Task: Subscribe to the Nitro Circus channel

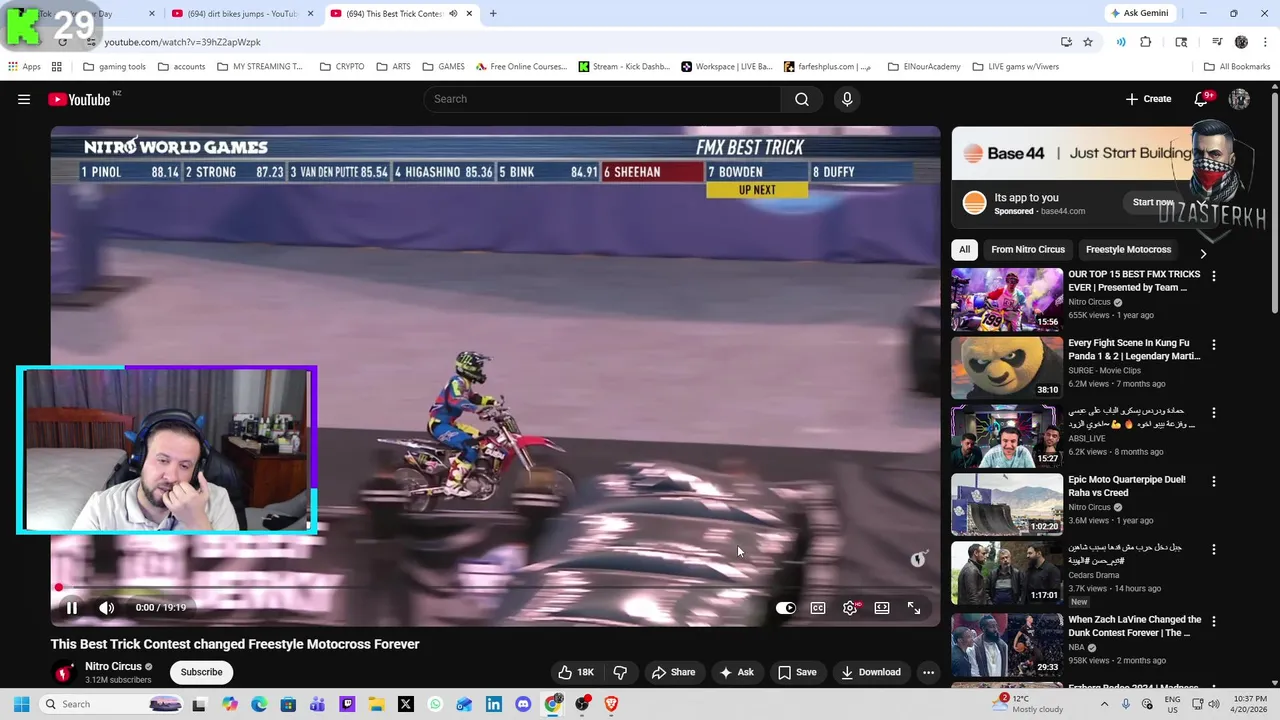Action: pyautogui.click(x=201, y=672)
